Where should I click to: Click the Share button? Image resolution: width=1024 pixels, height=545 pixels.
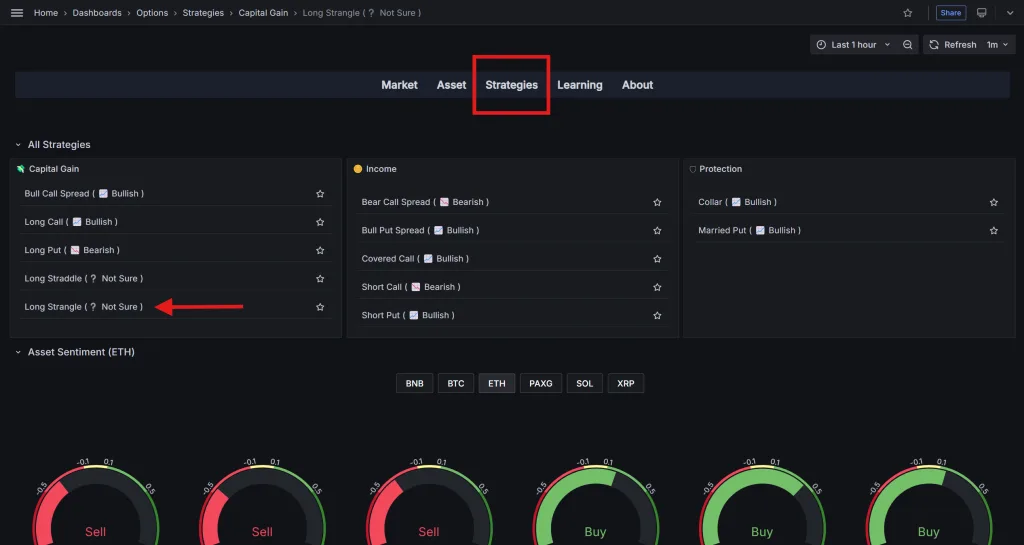(950, 13)
